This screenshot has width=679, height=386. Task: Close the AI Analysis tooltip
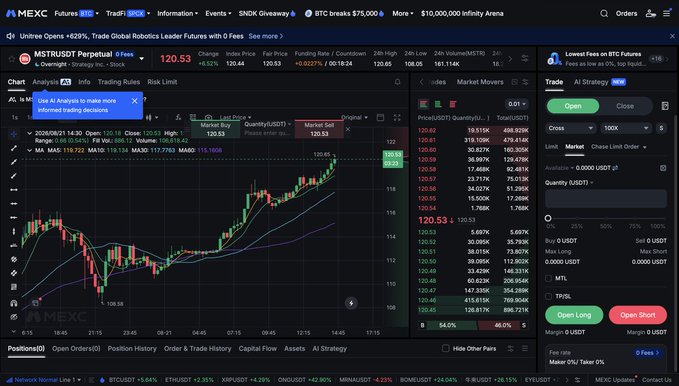[134, 101]
